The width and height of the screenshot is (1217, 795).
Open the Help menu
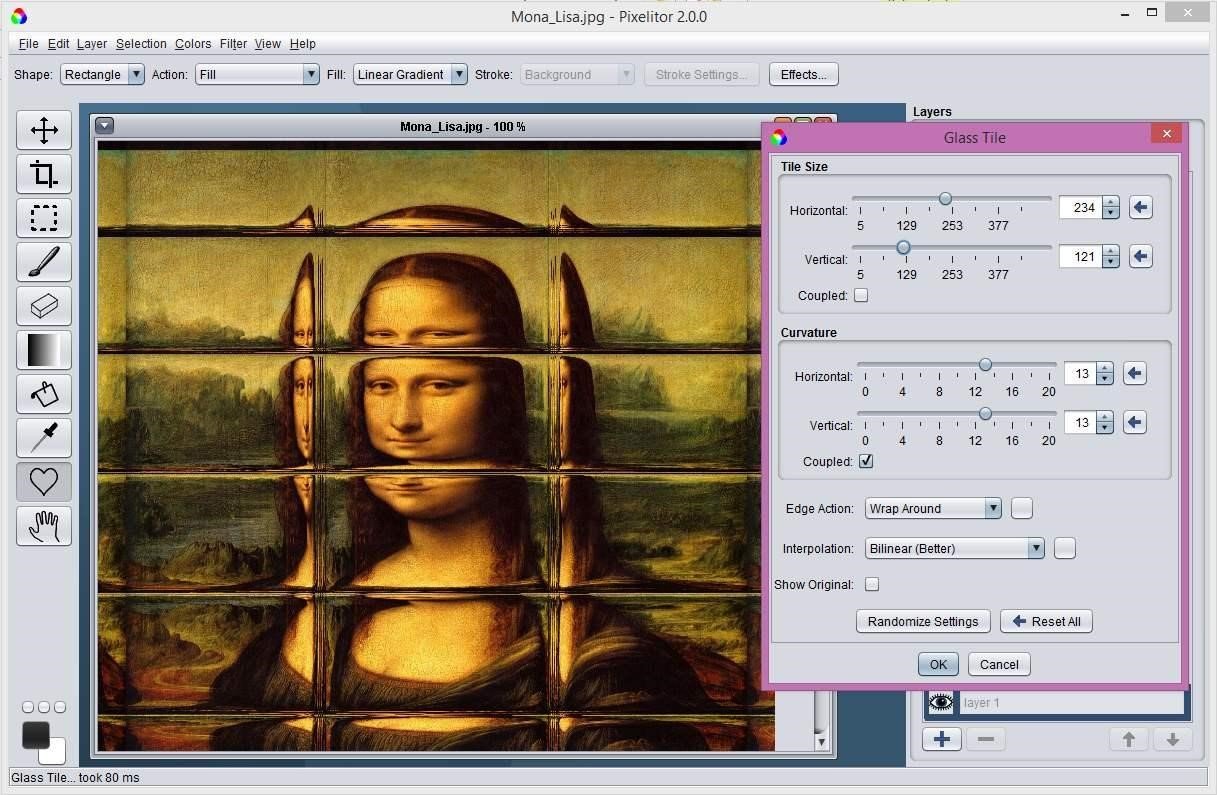pyautogui.click(x=302, y=43)
